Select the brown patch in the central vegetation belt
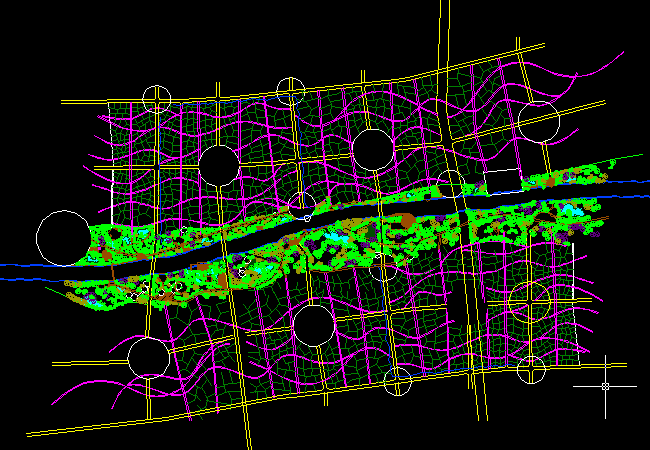 click(x=408, y=219)
